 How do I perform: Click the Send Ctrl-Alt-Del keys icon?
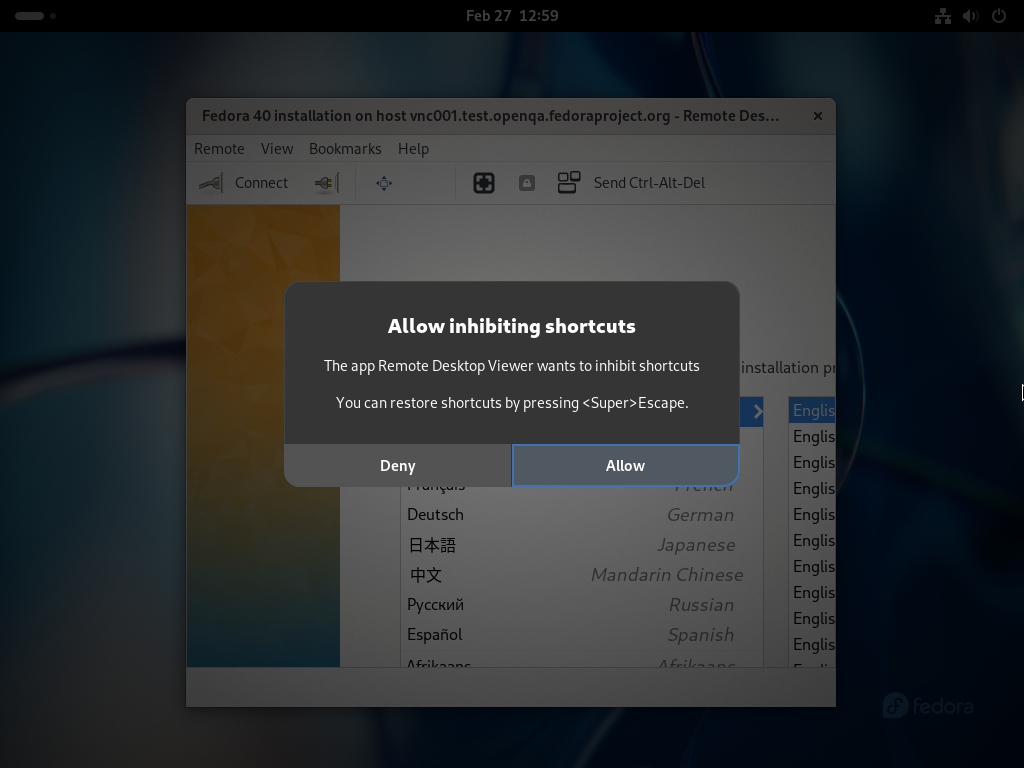[569, 183]
